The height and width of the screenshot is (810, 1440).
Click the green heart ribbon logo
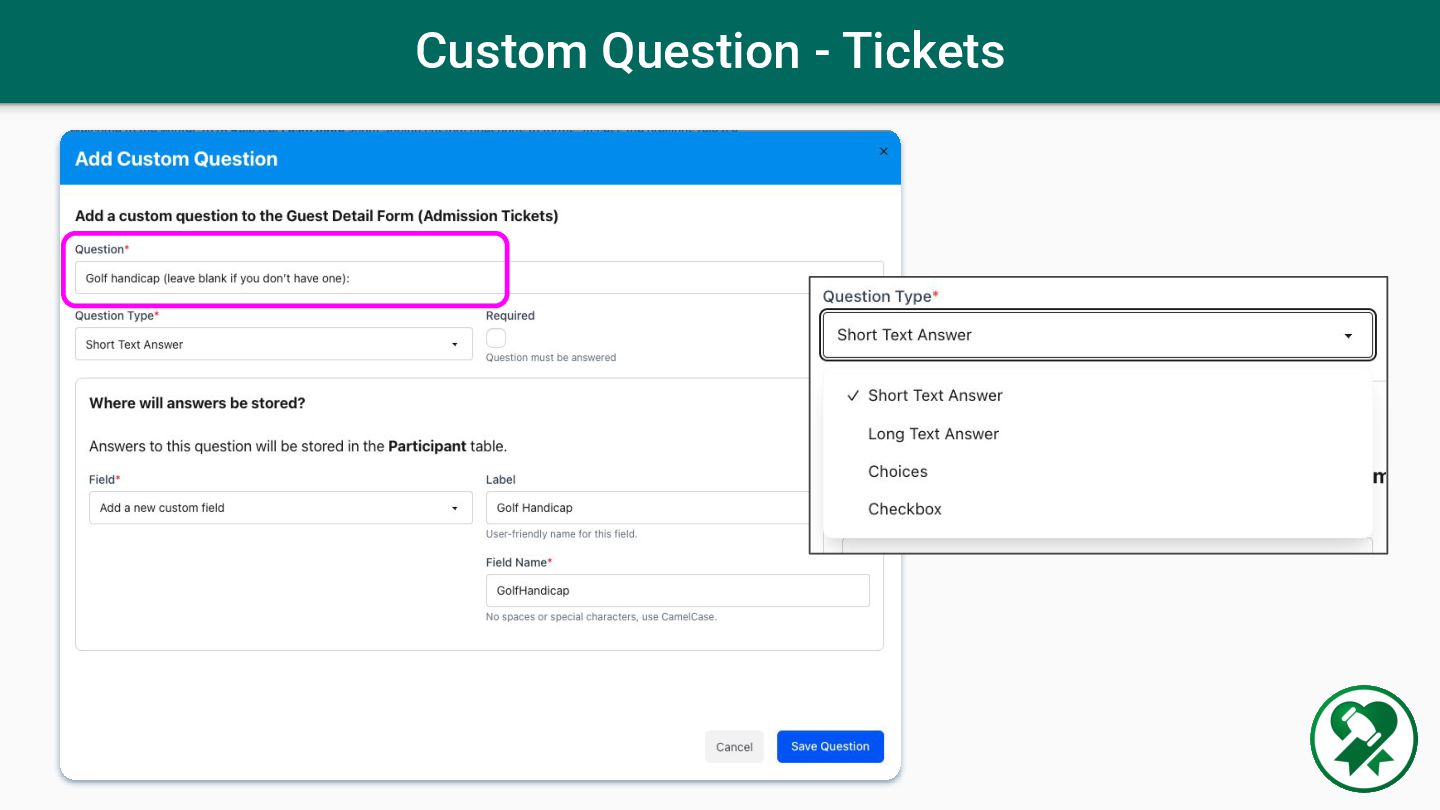coord(1364,739)
